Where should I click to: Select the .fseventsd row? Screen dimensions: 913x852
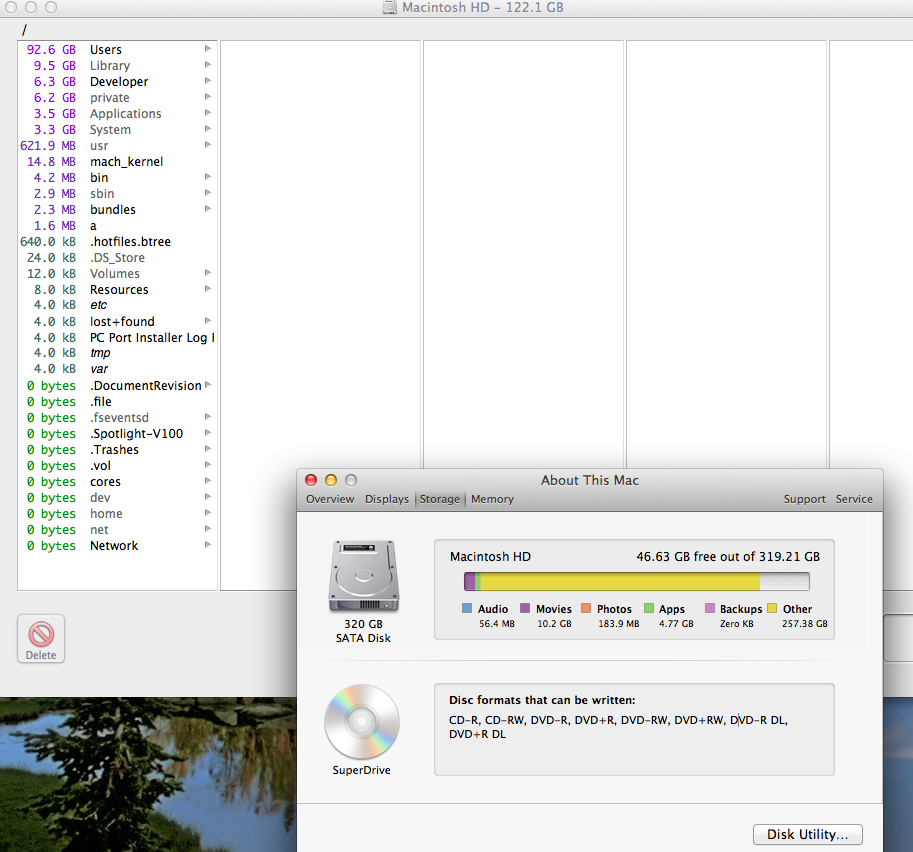tap(118, 418)
